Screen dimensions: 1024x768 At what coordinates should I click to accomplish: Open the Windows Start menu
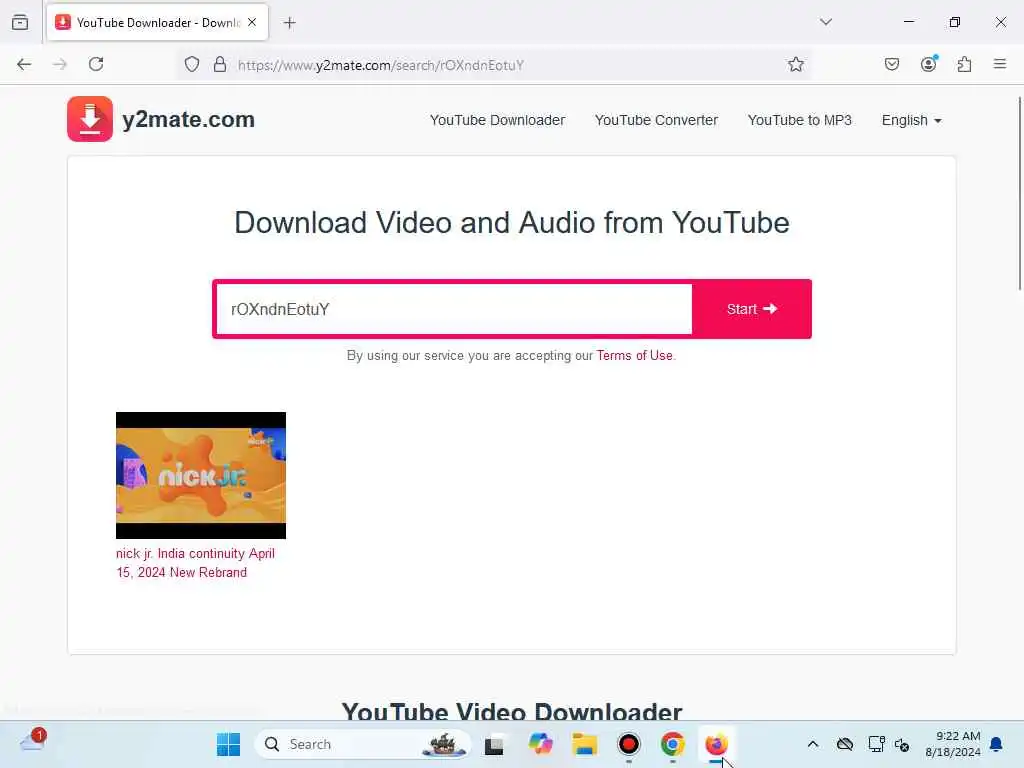tap(228, 744)
